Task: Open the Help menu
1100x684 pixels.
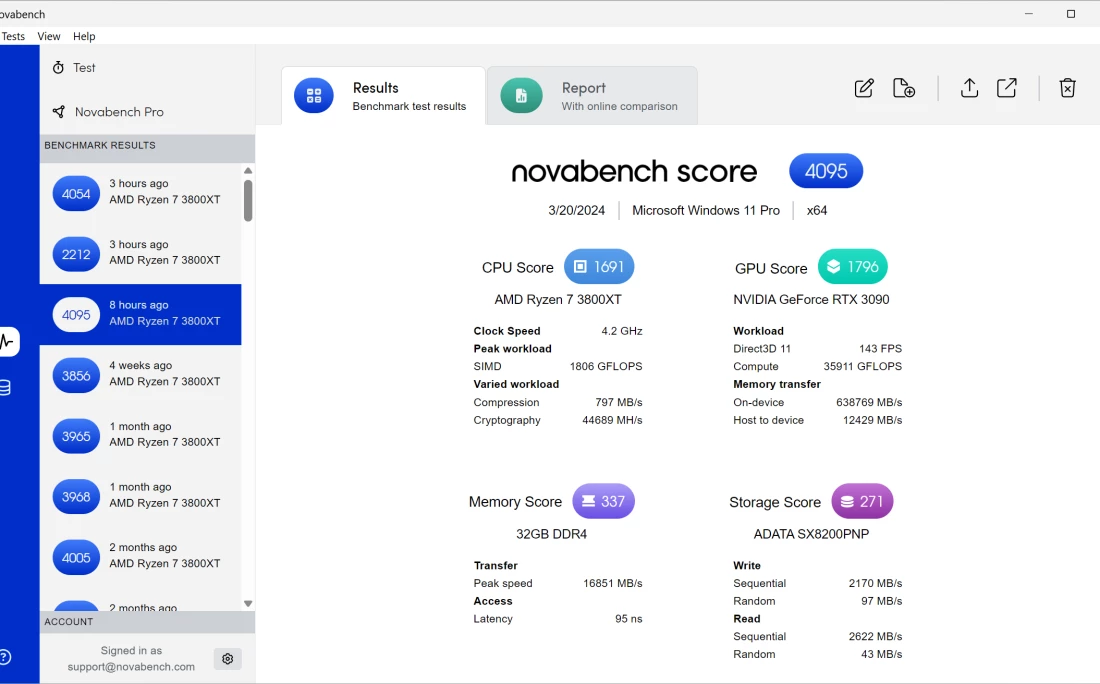Action: click(84, 36)
